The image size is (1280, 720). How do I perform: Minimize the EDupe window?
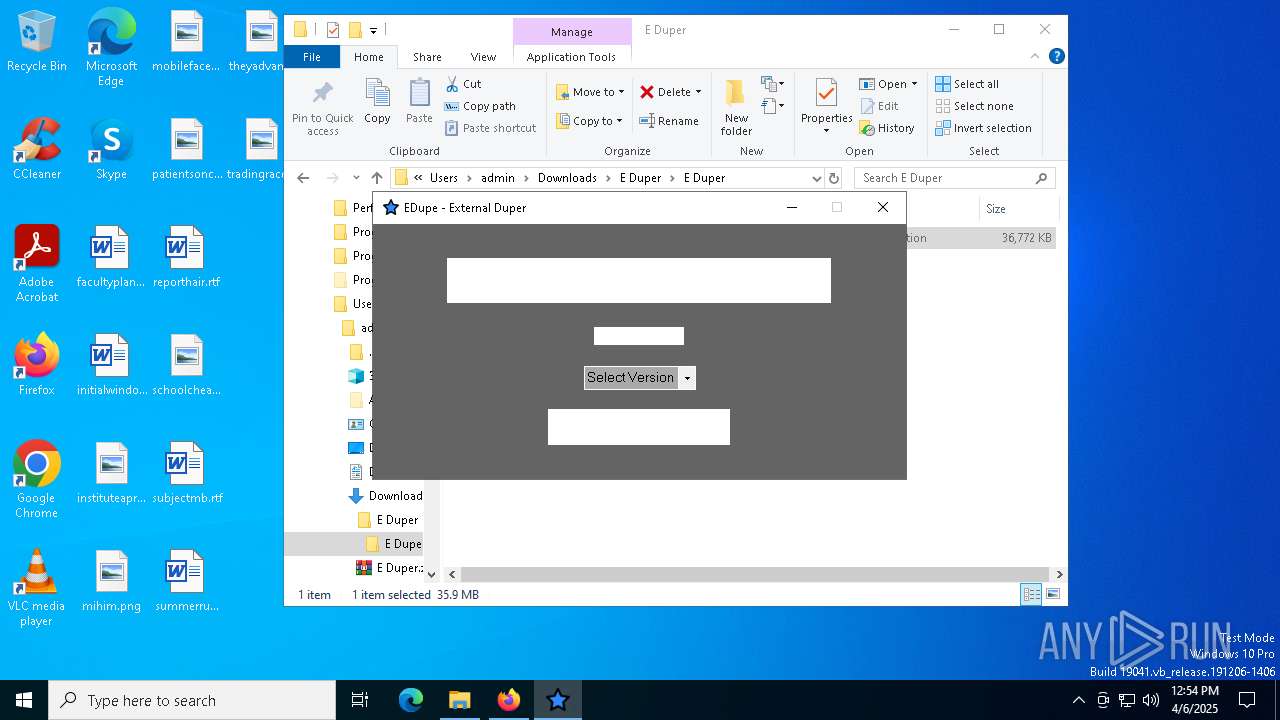point(792,208)
